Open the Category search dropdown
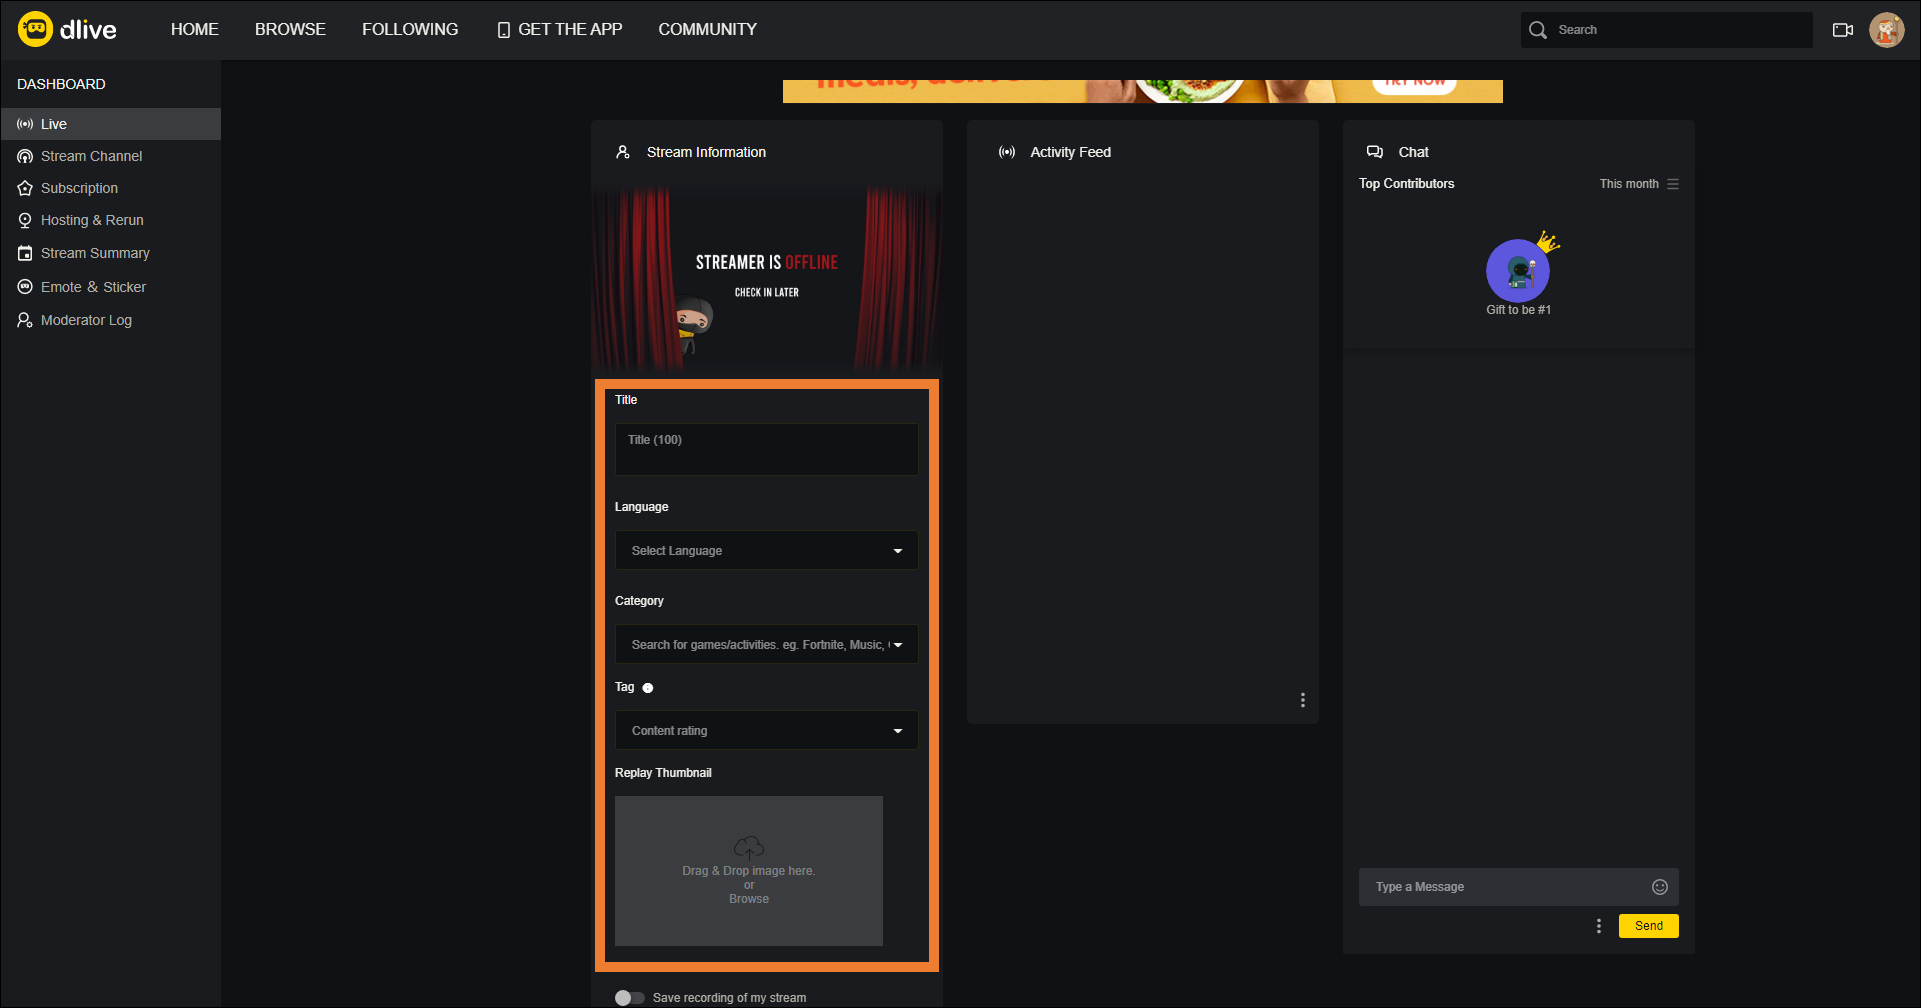The height and width of the screenshot is (1008, 1921). coord(766,645)
